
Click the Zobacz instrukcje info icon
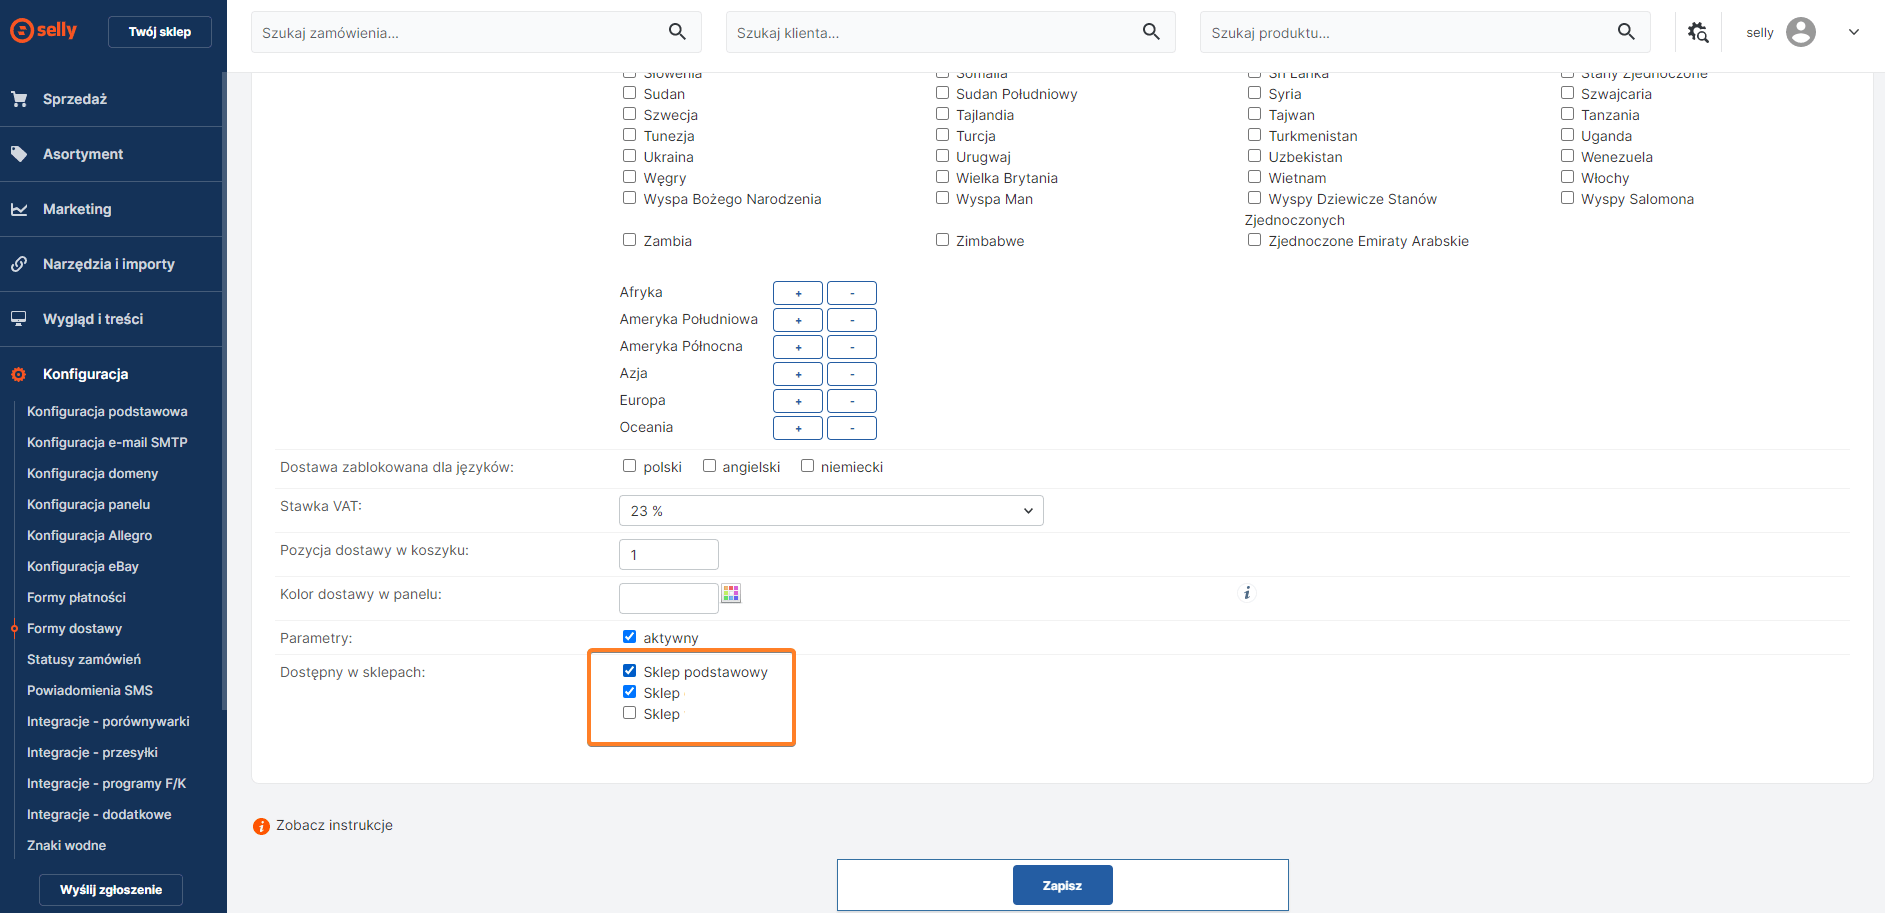tap(261, 826)
